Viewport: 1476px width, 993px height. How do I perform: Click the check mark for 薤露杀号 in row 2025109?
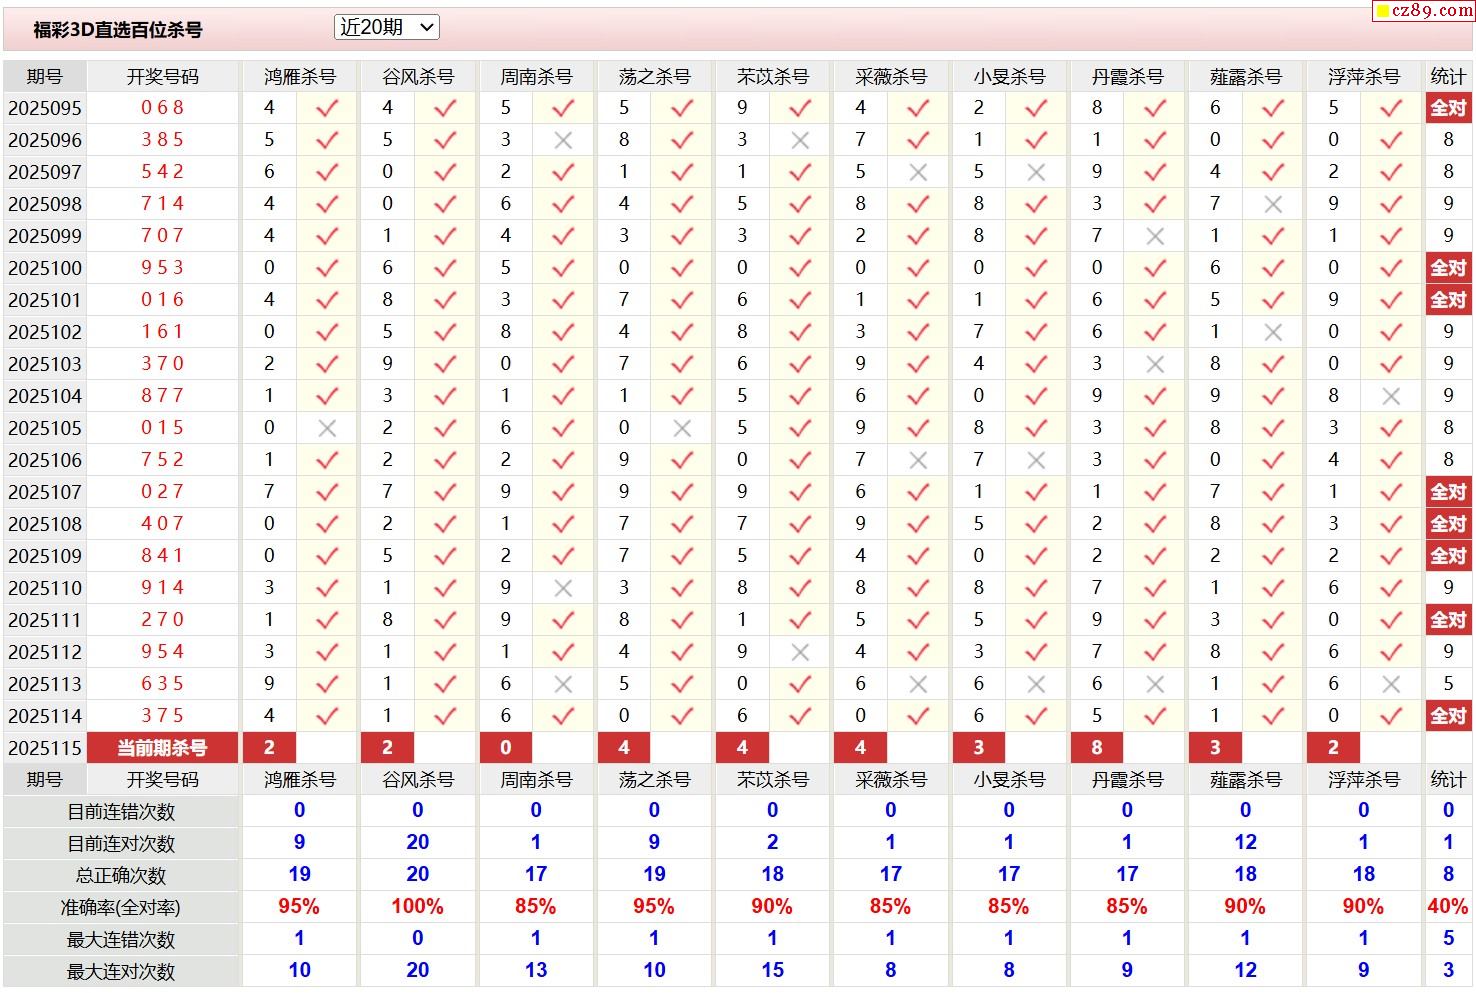pos(1273,556)
